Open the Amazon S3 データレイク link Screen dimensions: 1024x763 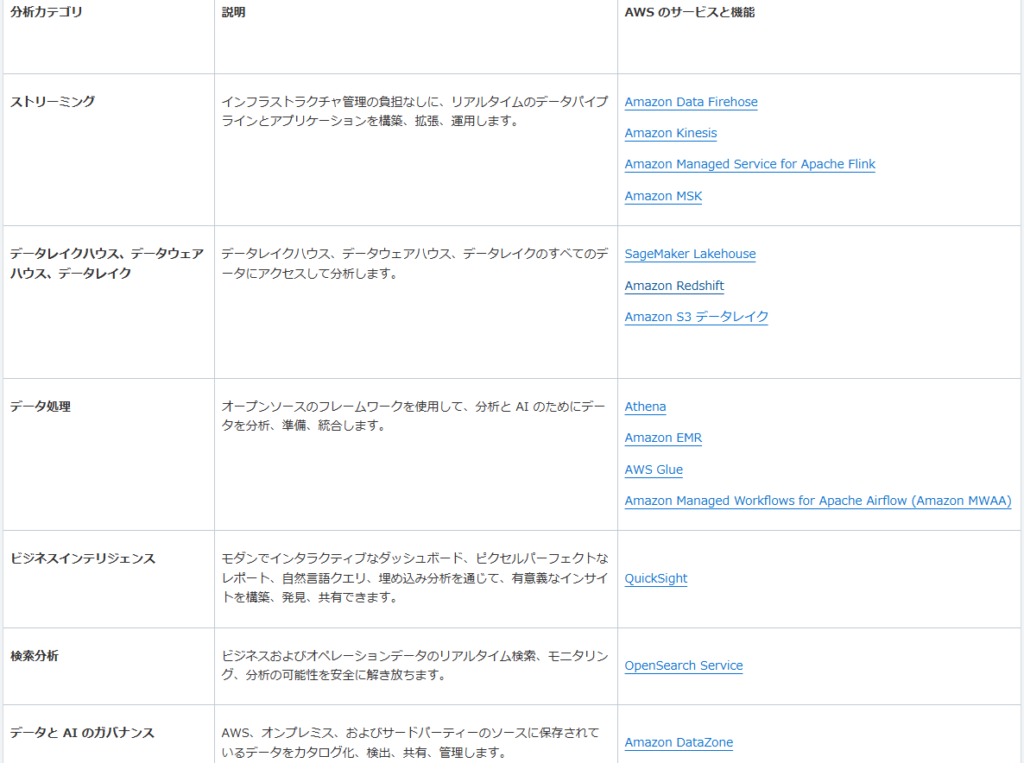click(696, 317)
